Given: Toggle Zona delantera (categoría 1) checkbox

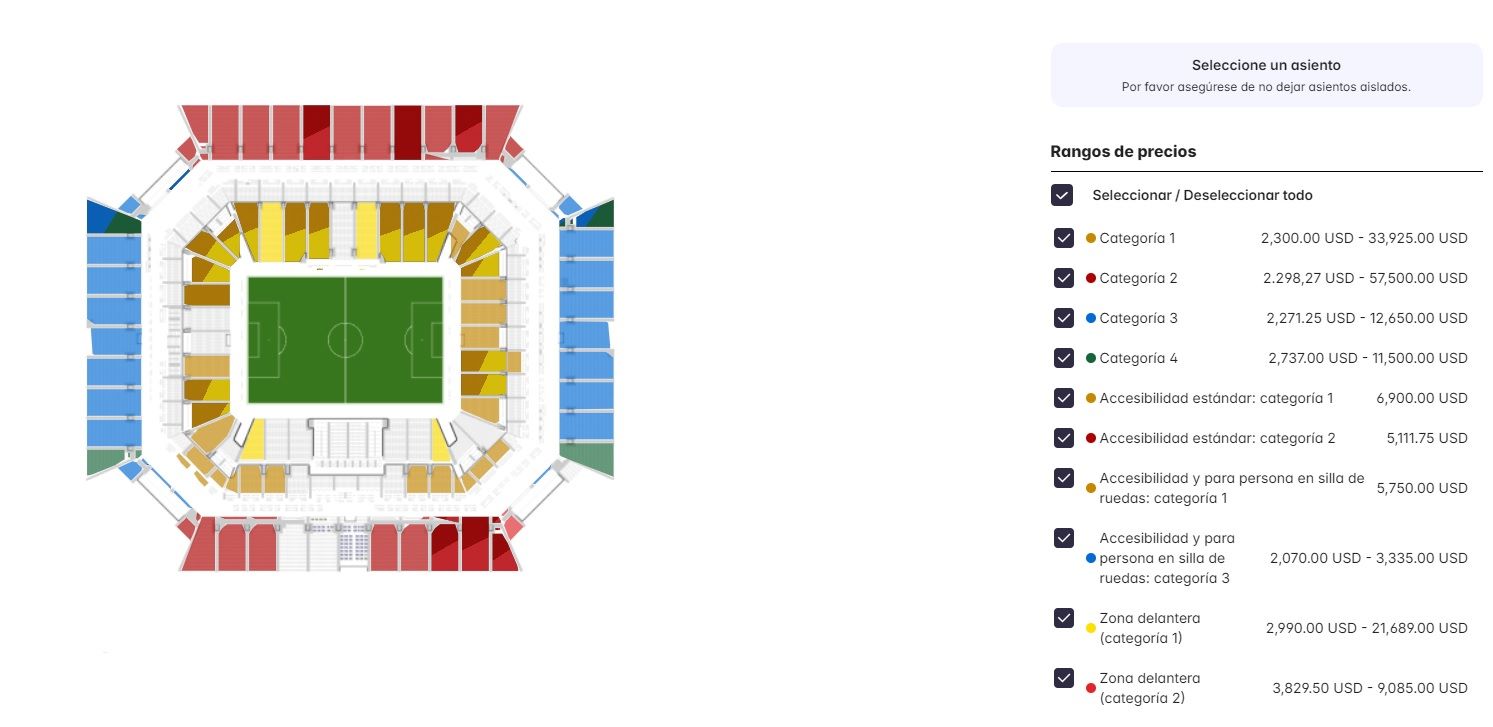Looking at the screenshot, I should point(1064,618).
